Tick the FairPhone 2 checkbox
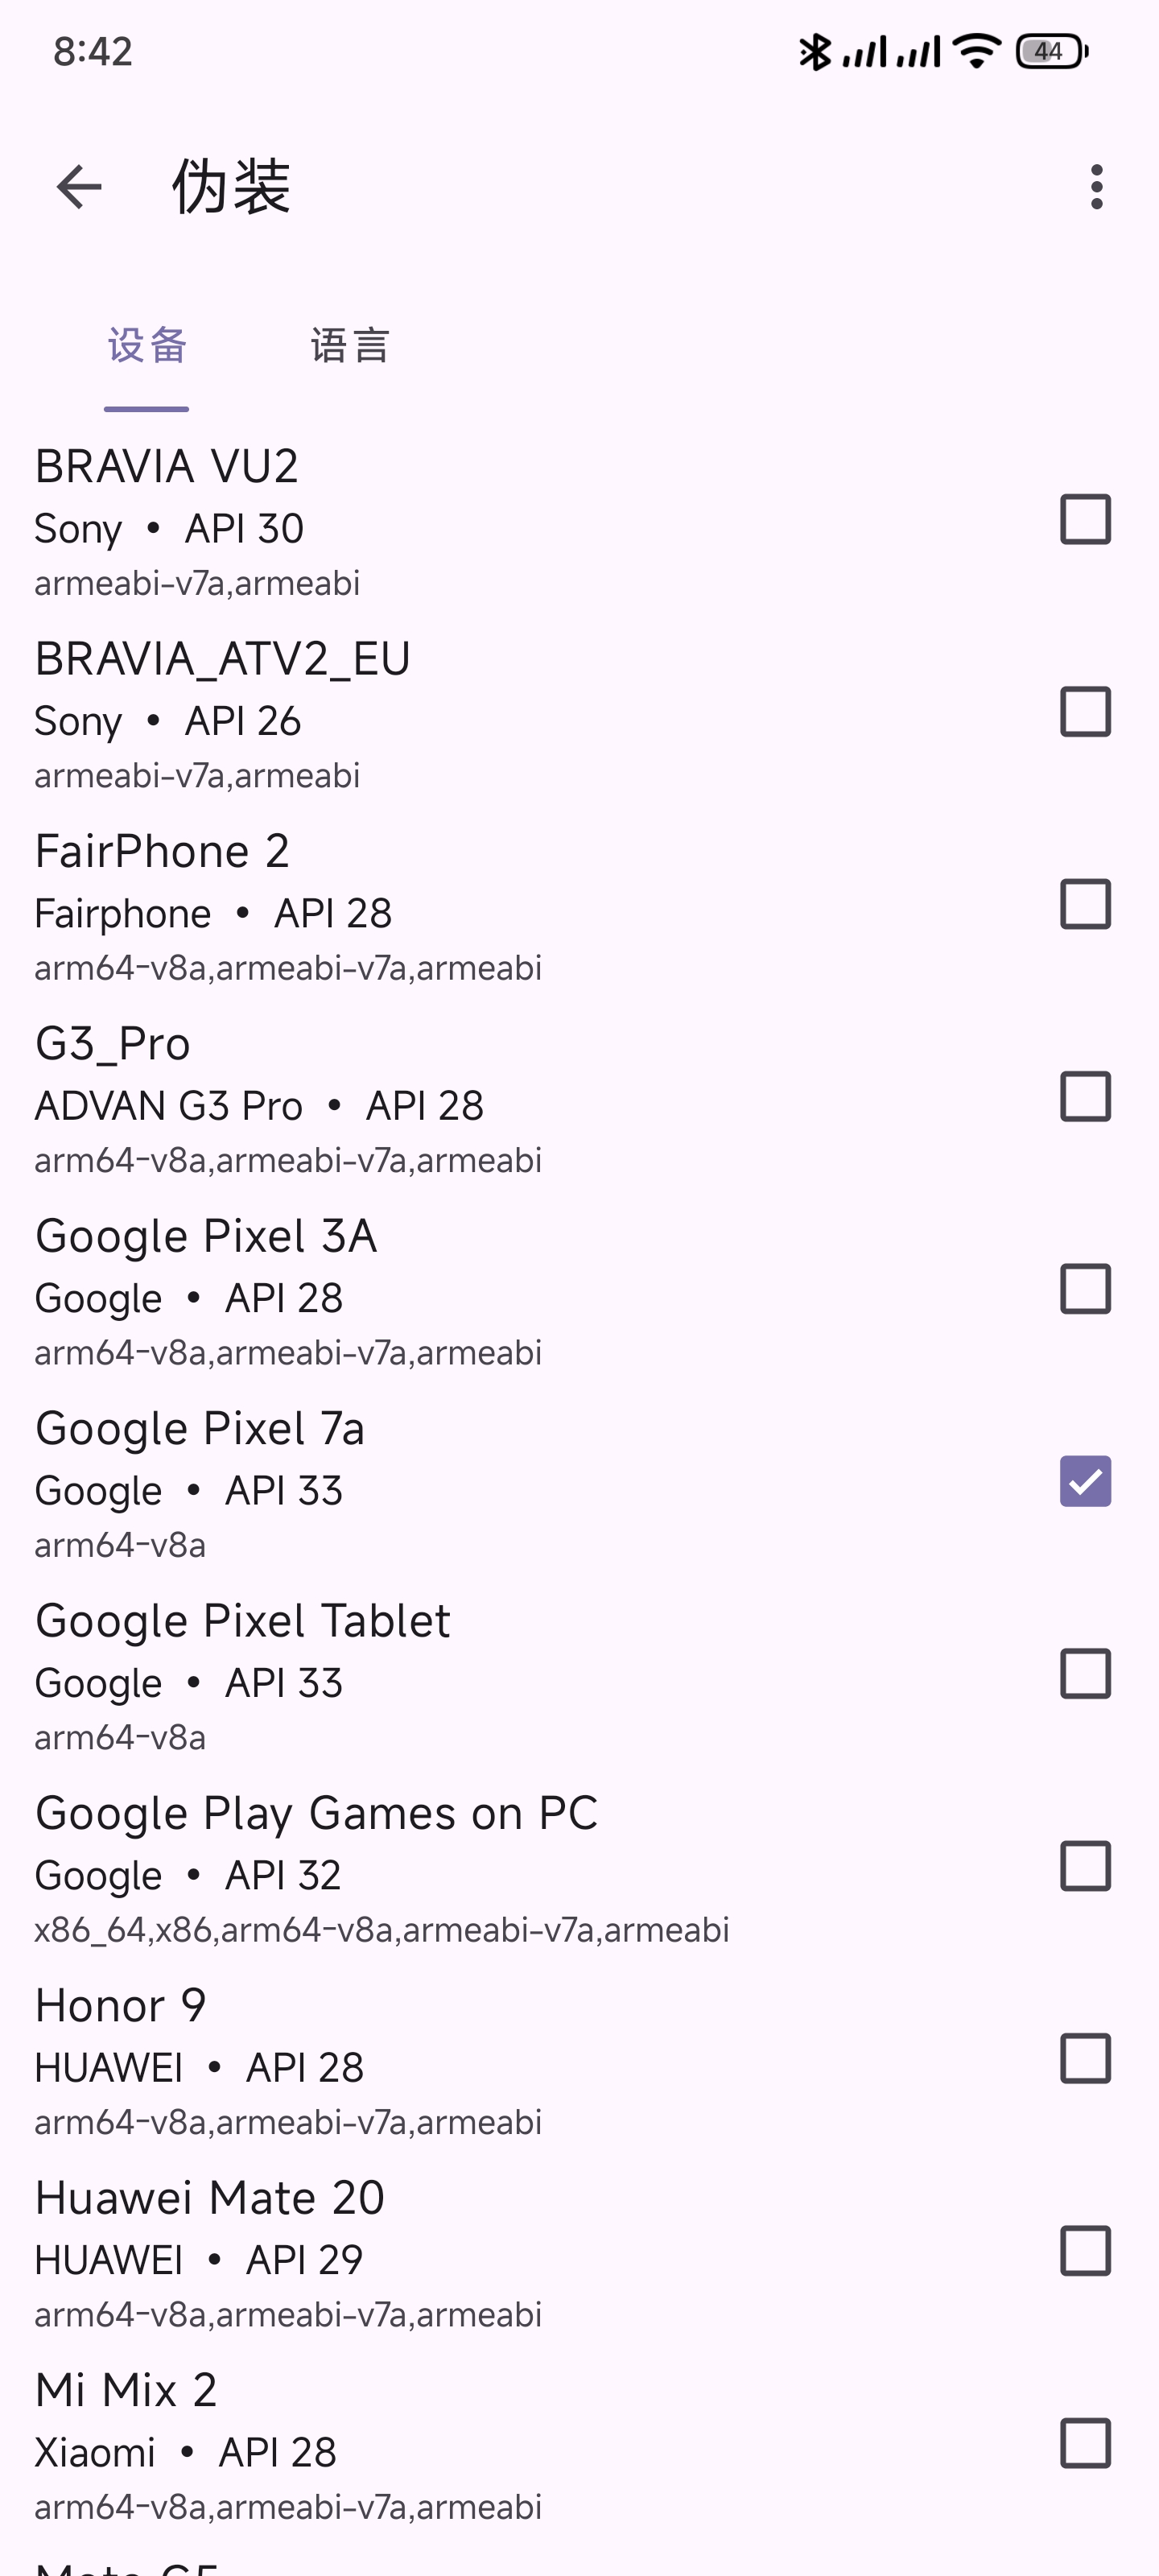Screen dimensions: 1159x2576 [x=1085, y=904]
